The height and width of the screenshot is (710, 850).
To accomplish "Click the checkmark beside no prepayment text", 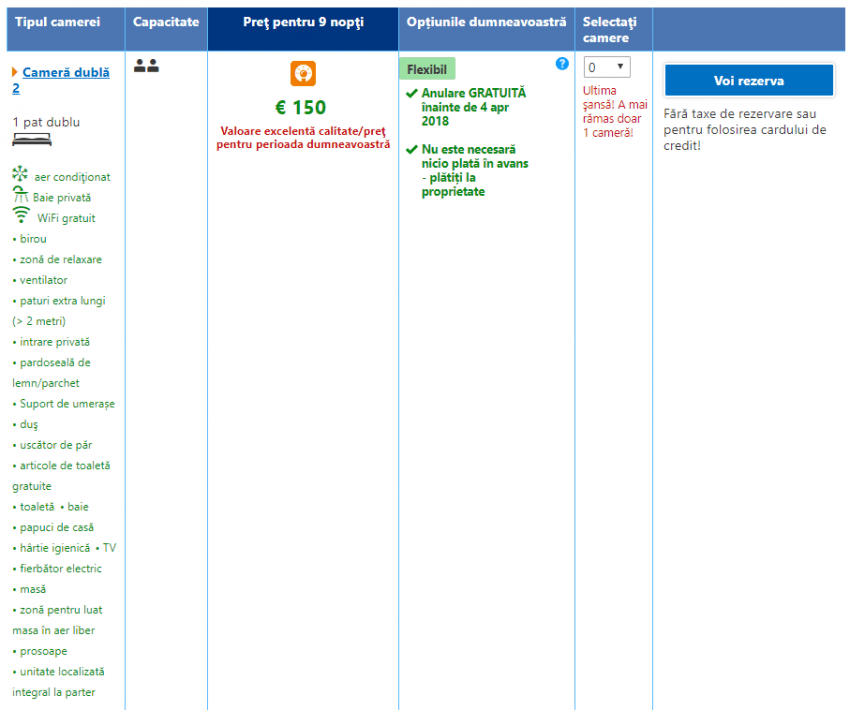I will click(411, 150).
